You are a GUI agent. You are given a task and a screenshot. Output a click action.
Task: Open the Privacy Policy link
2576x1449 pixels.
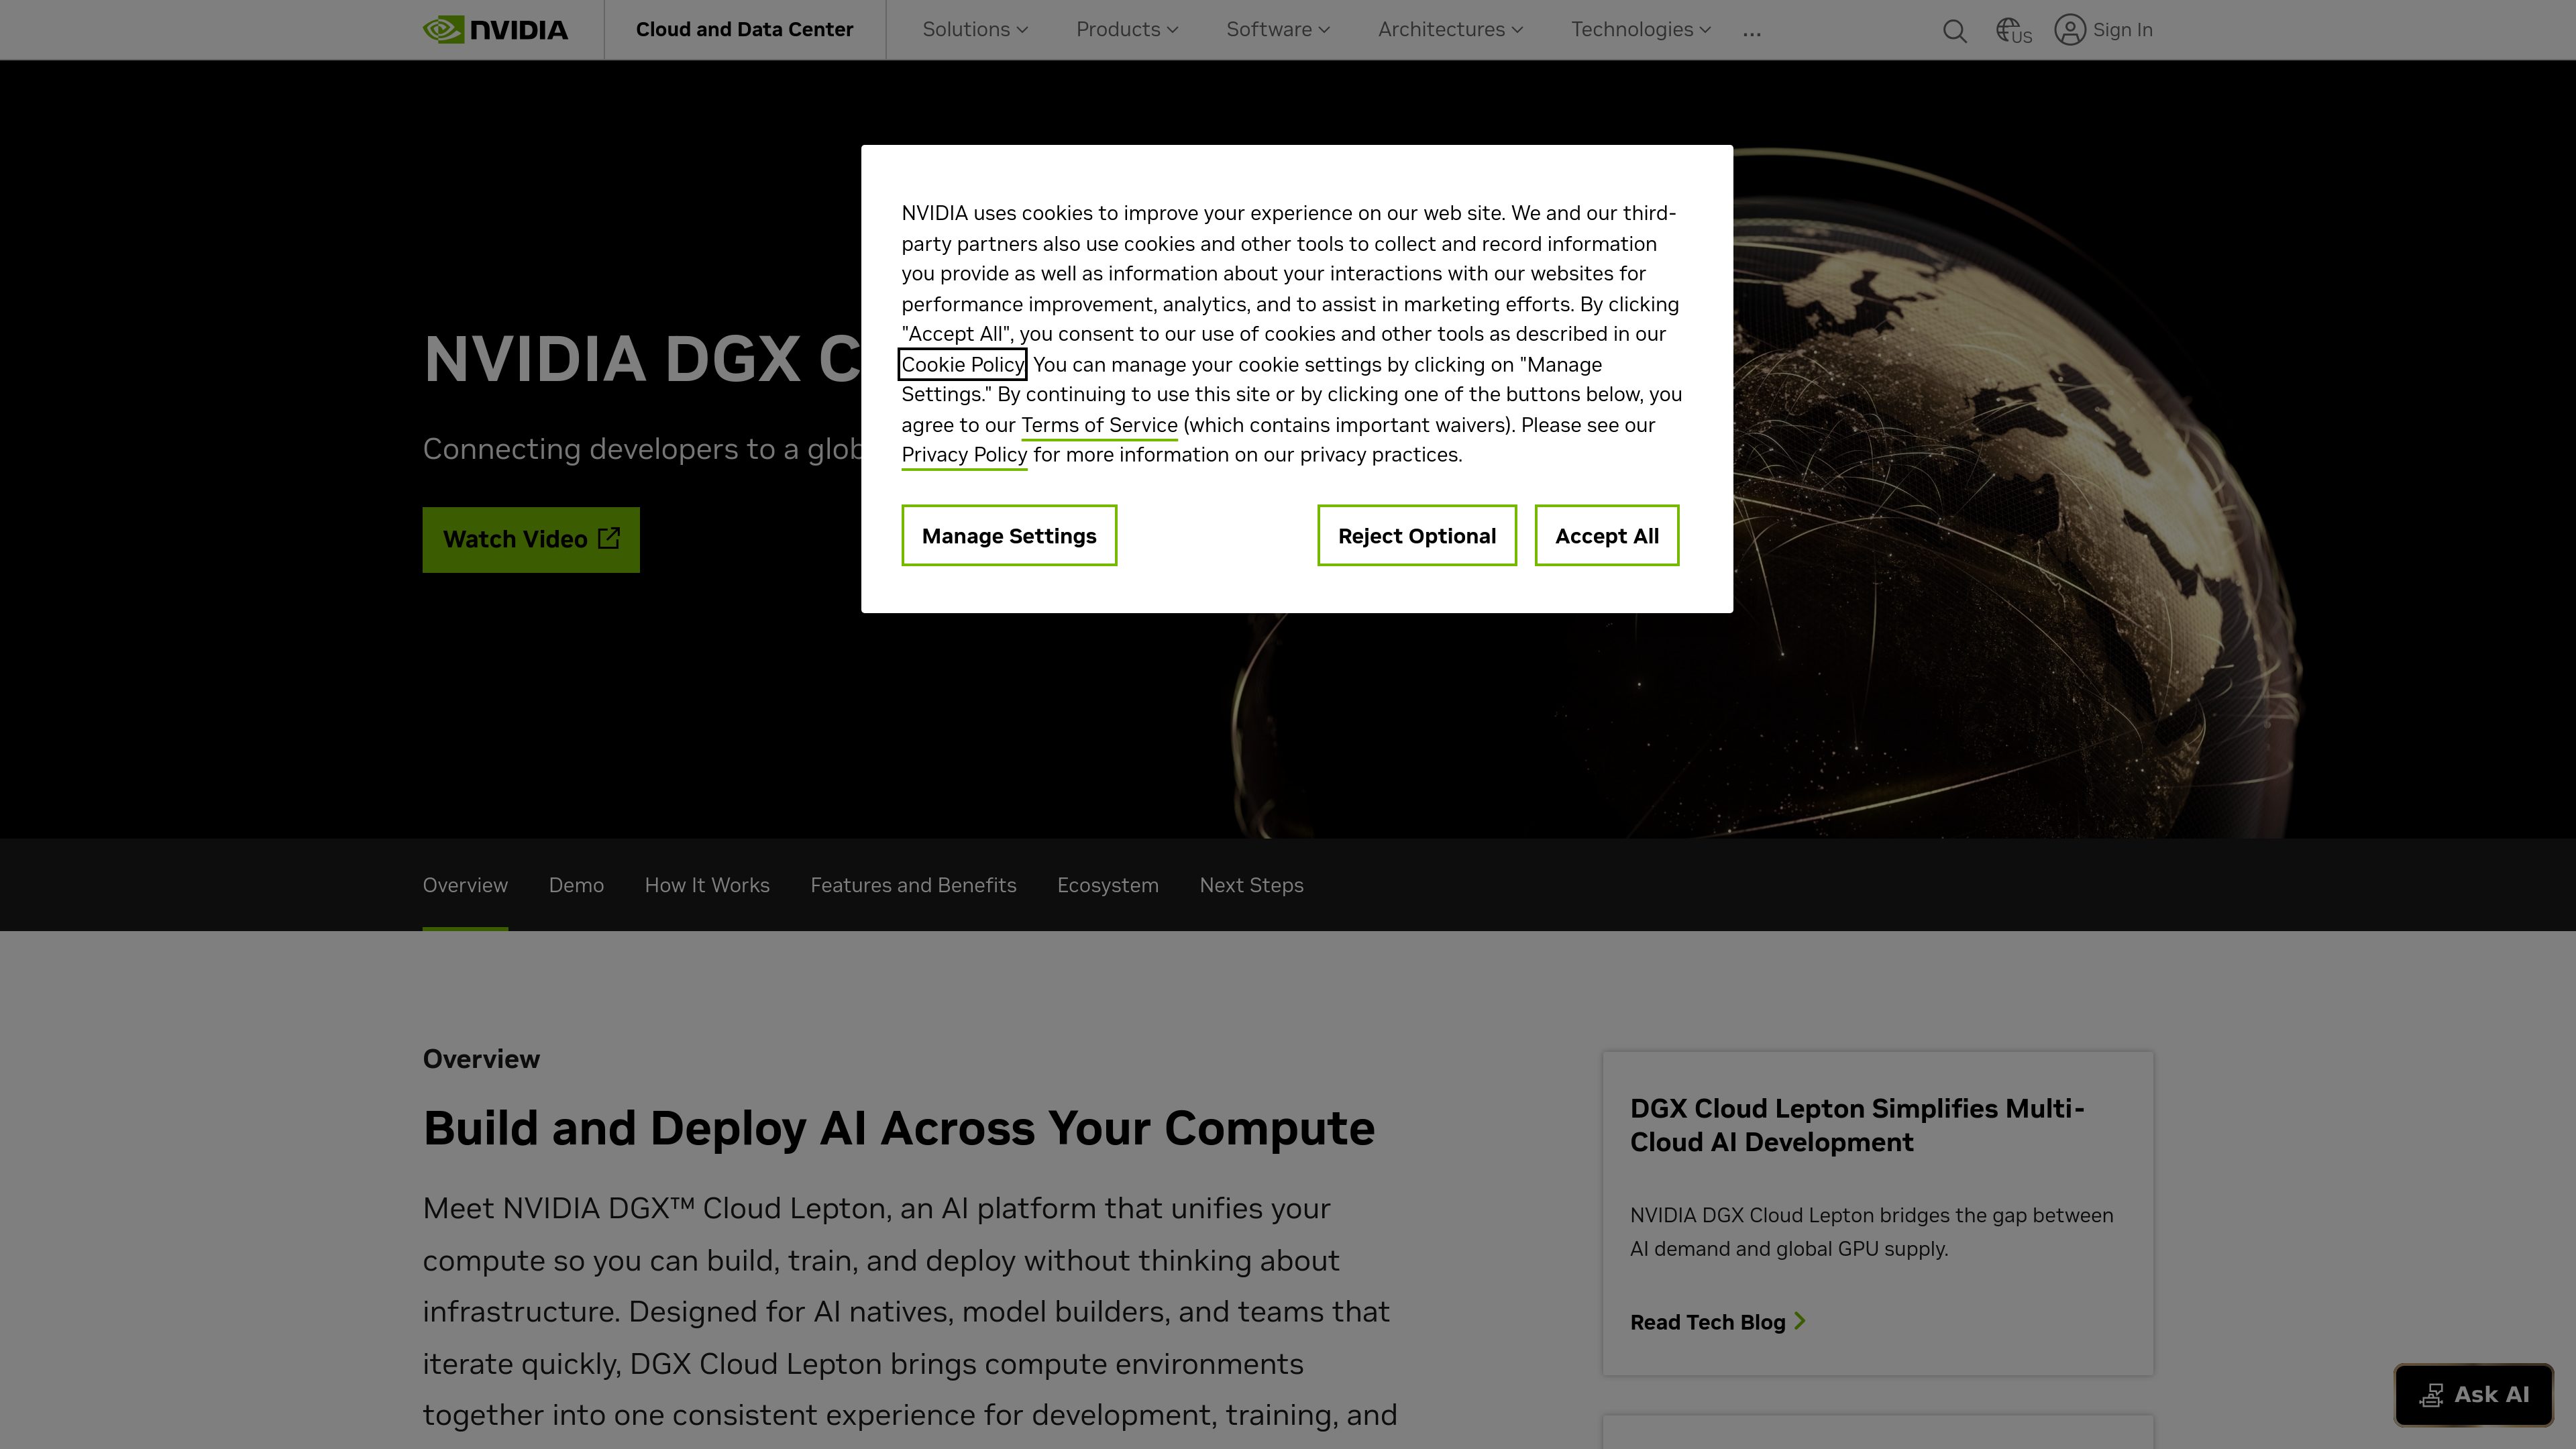point(964,455)
